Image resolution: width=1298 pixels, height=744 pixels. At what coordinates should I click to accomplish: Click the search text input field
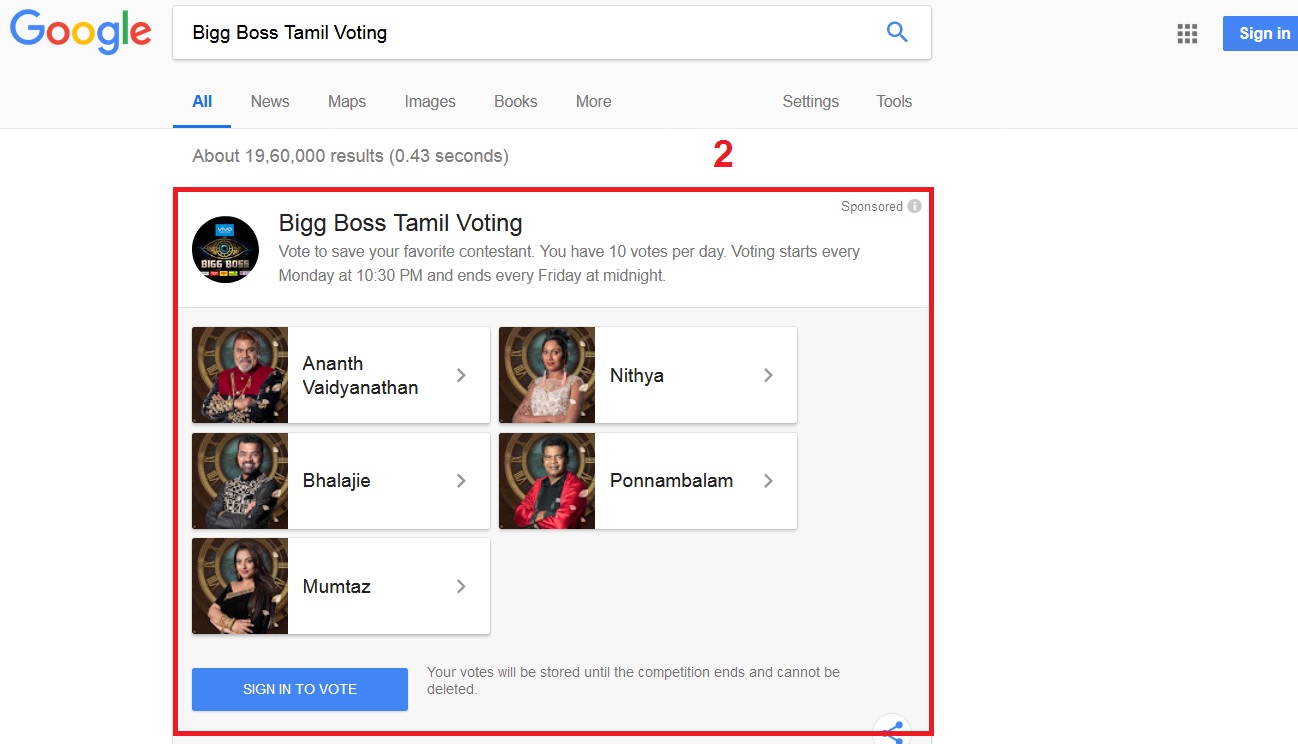[x=520, y=32]
